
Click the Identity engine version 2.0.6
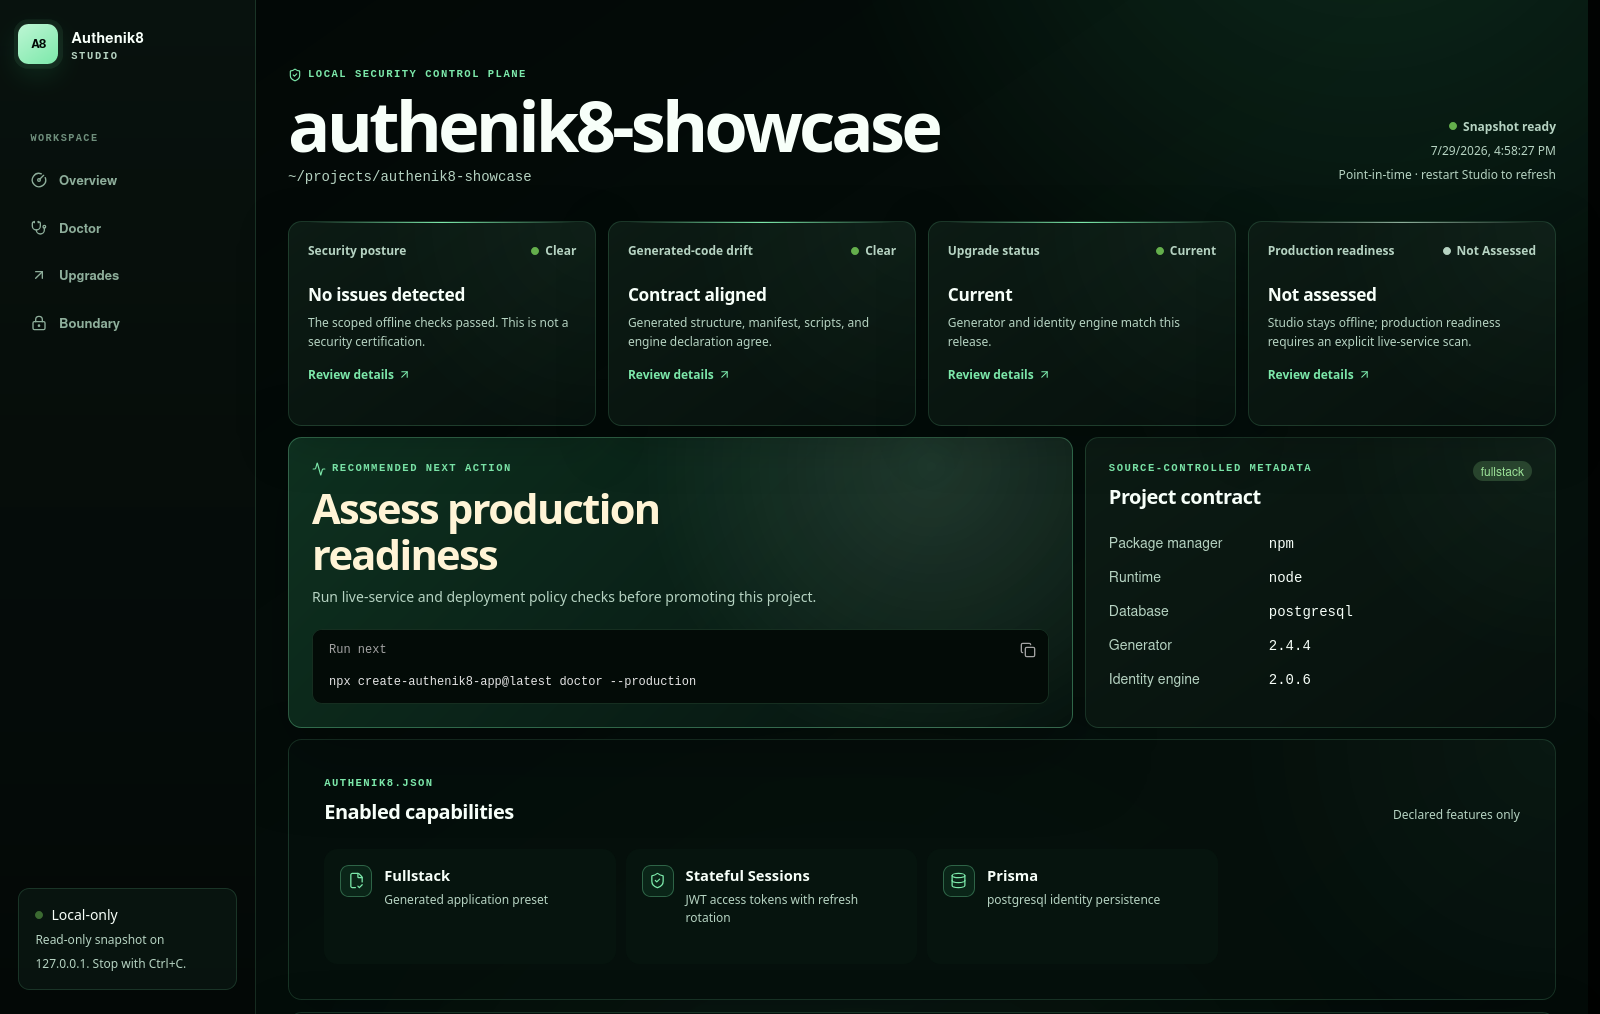(1289, 680)
